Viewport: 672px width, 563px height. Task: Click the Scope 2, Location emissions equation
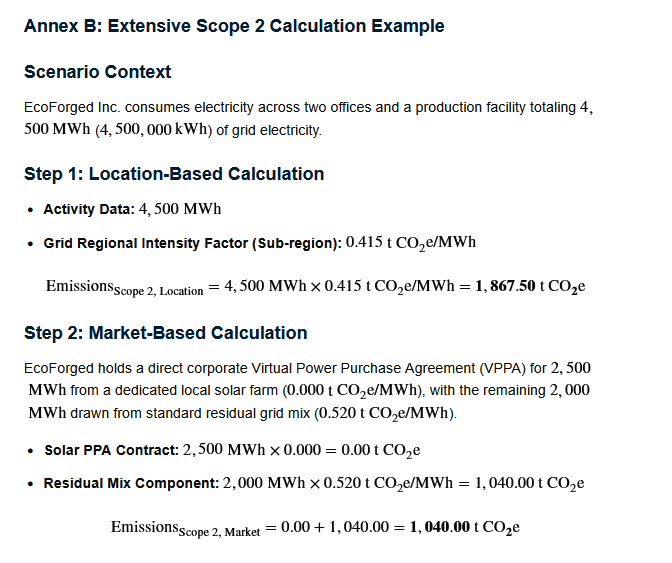(x=315, y=287)
